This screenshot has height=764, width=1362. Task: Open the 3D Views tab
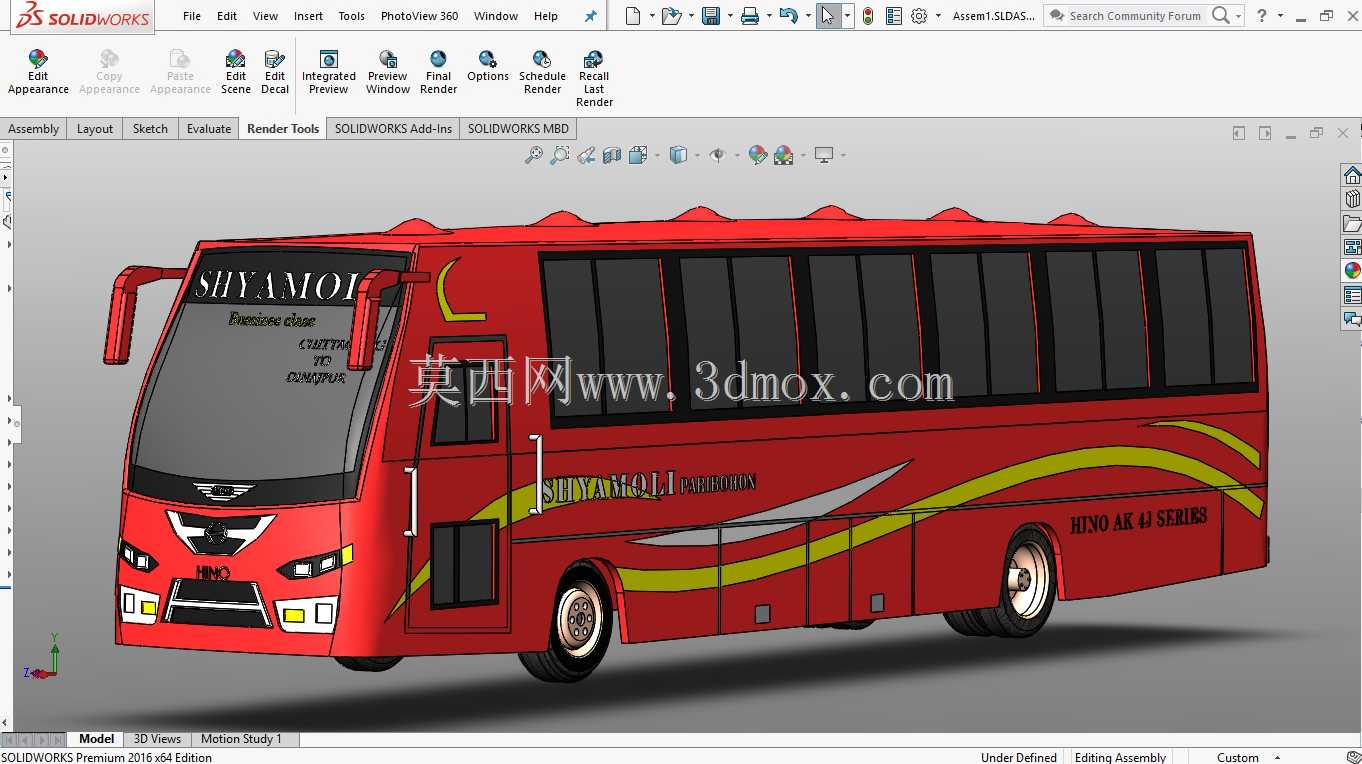point(157,739)
